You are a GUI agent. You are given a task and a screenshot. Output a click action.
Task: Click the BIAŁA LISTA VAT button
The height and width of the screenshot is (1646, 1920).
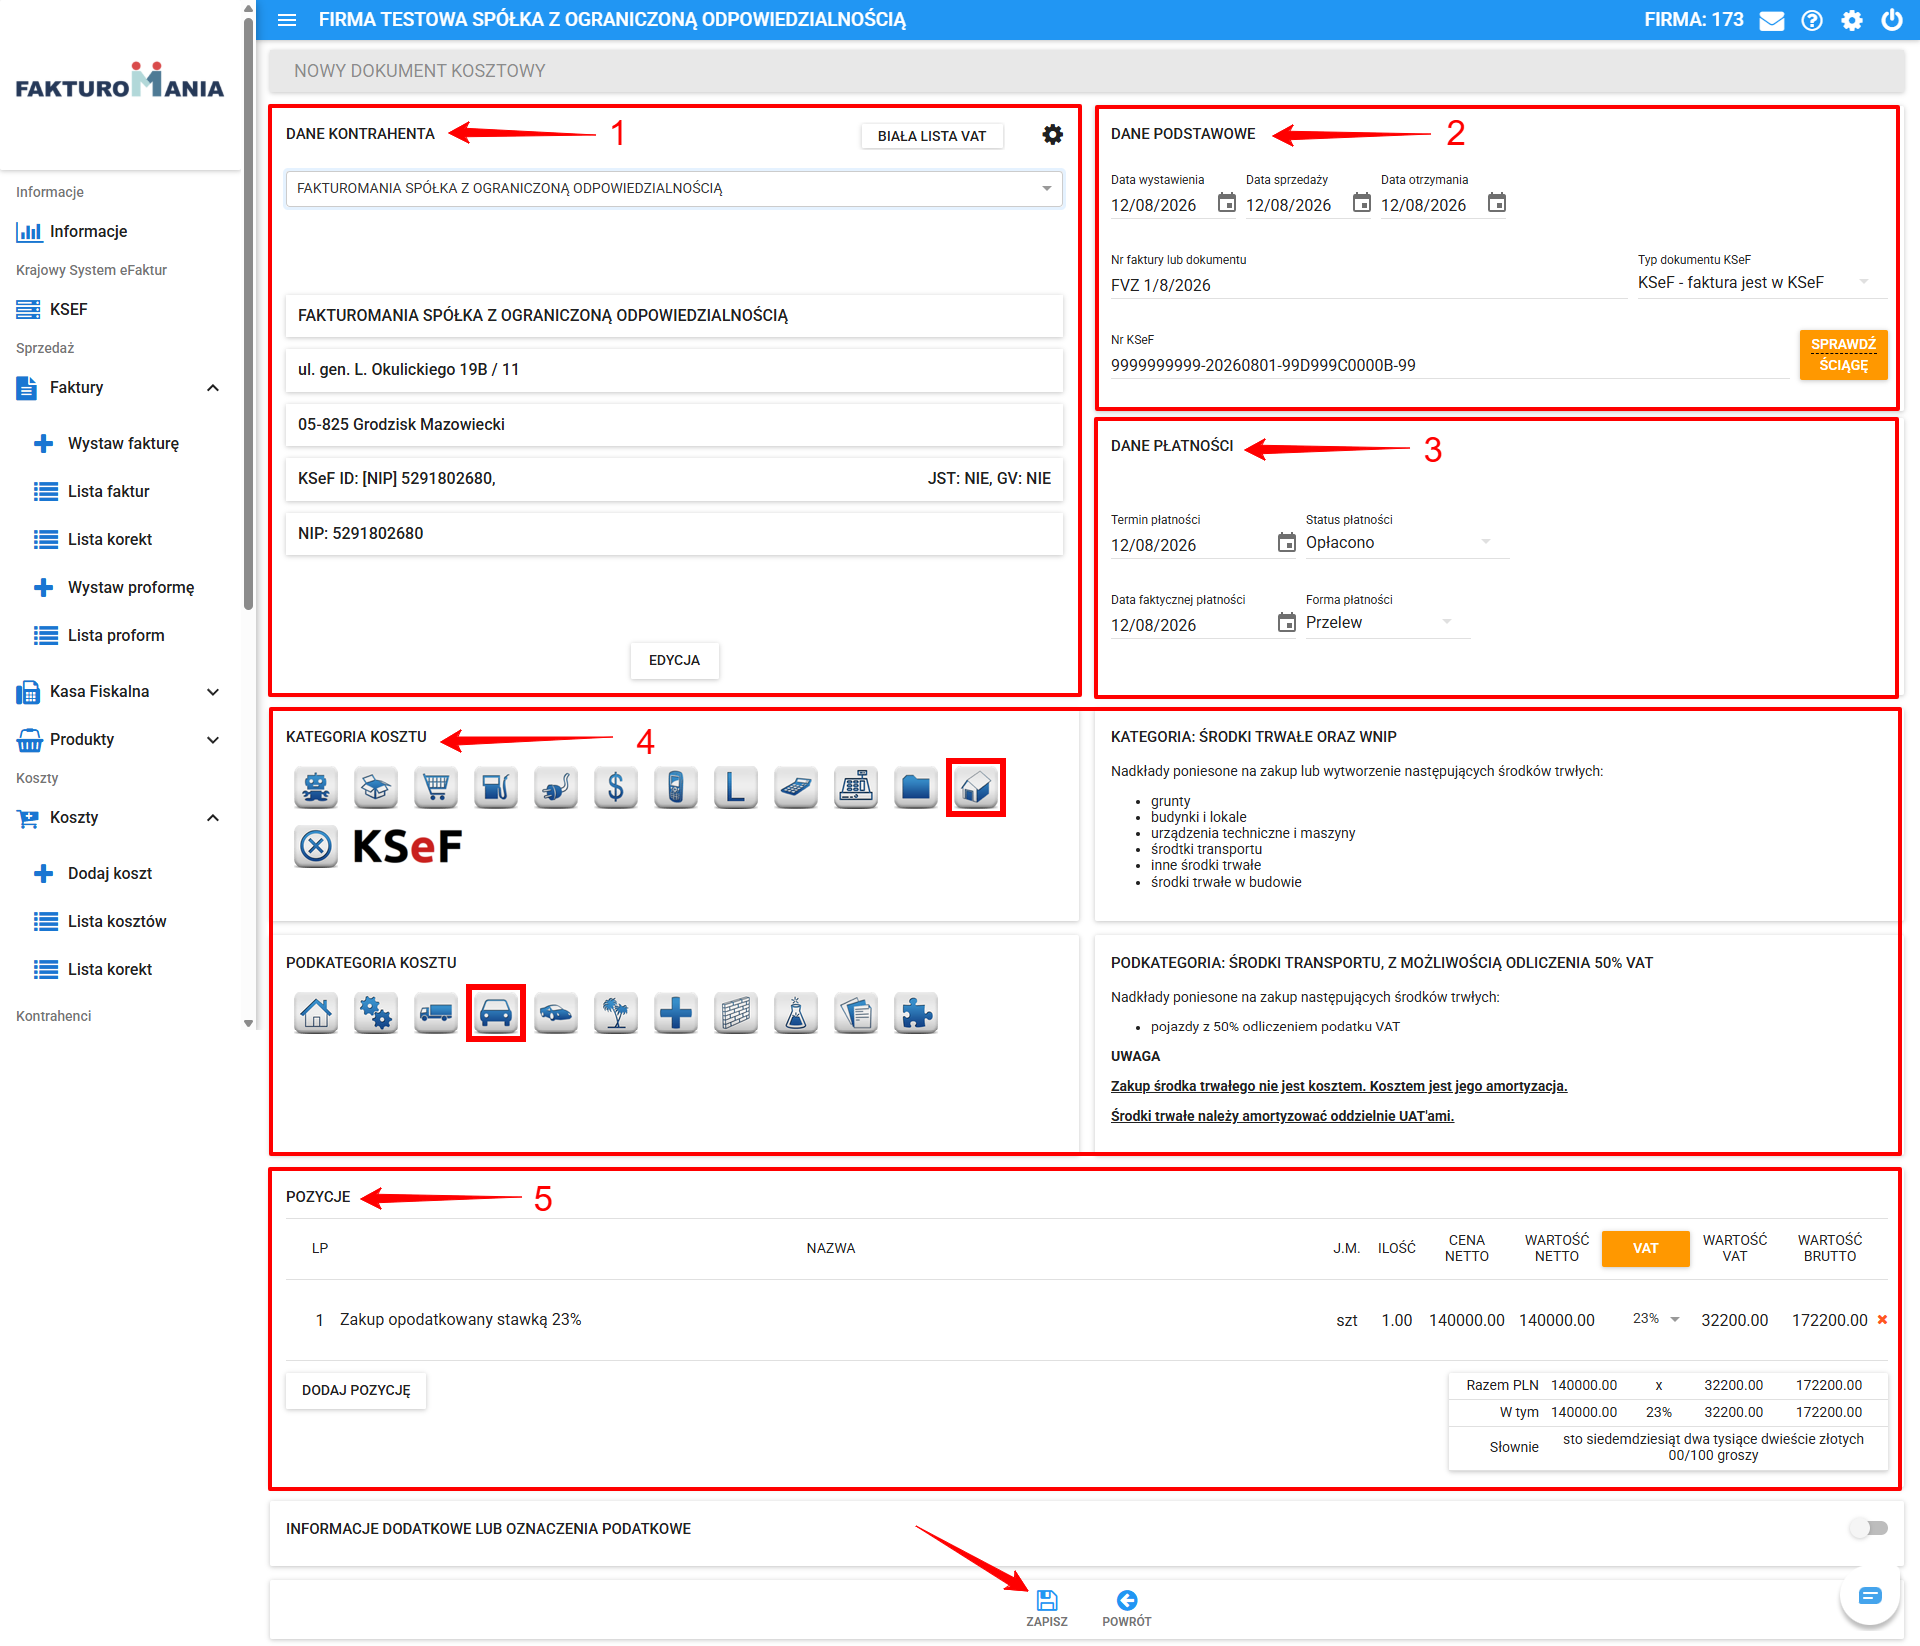[932, 136]
